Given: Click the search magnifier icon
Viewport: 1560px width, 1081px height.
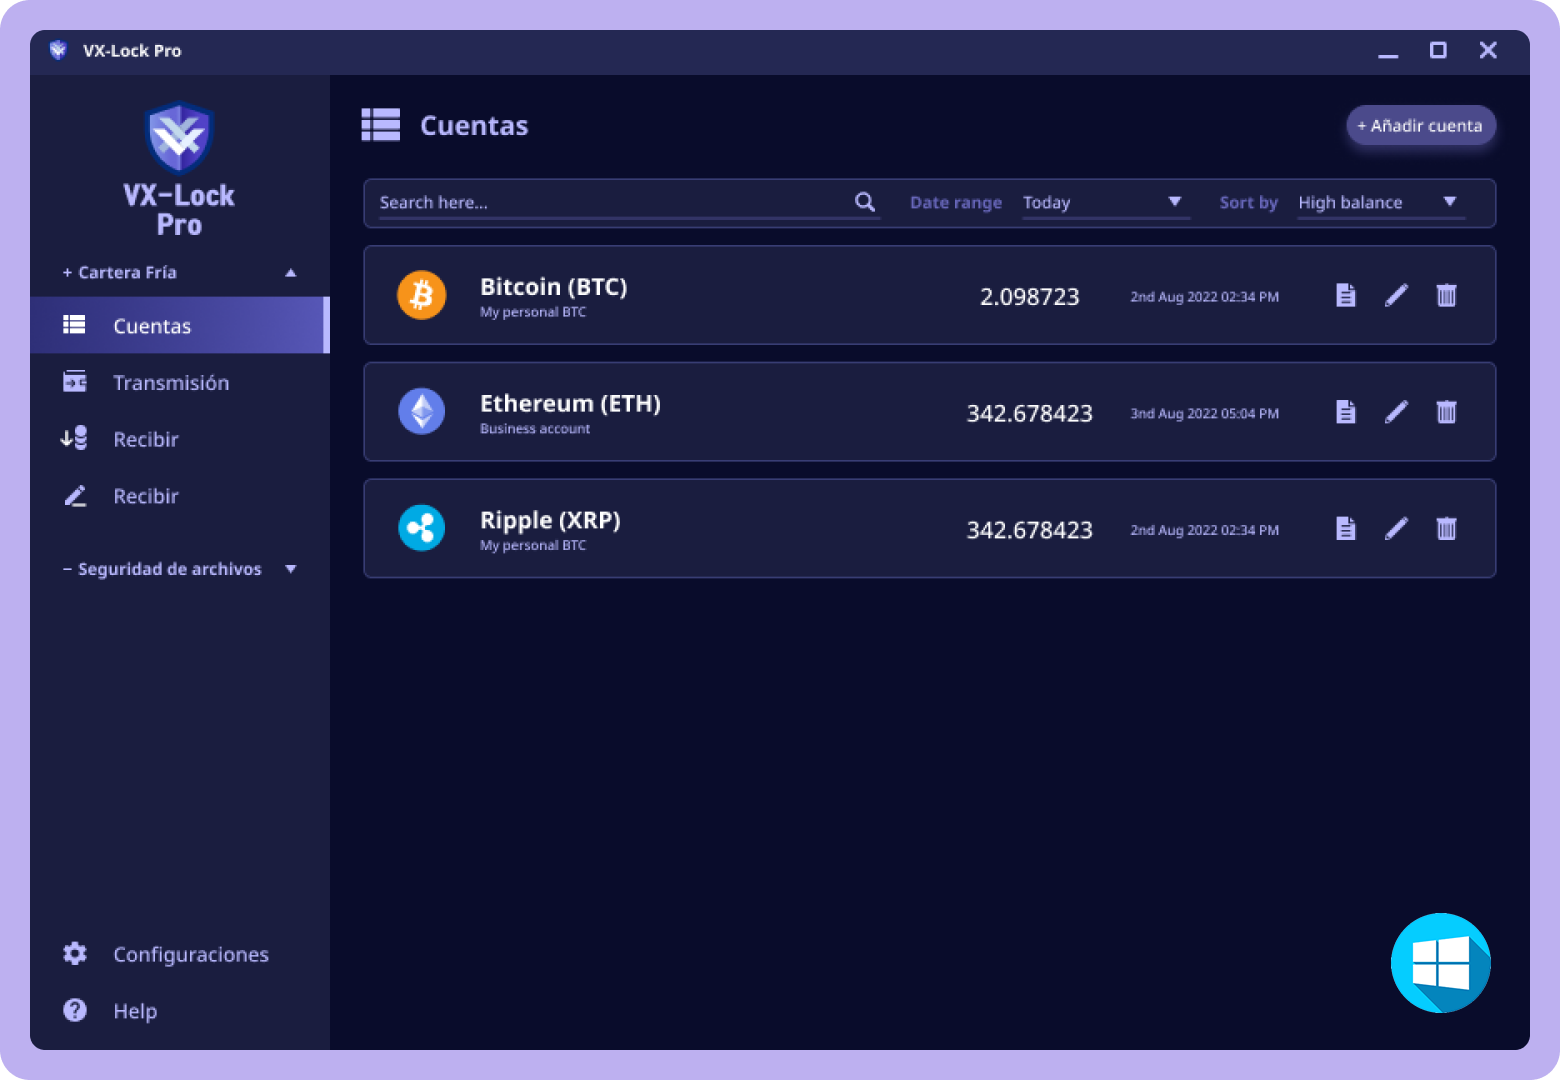Looking at the screenshot, I should [865, 202].
